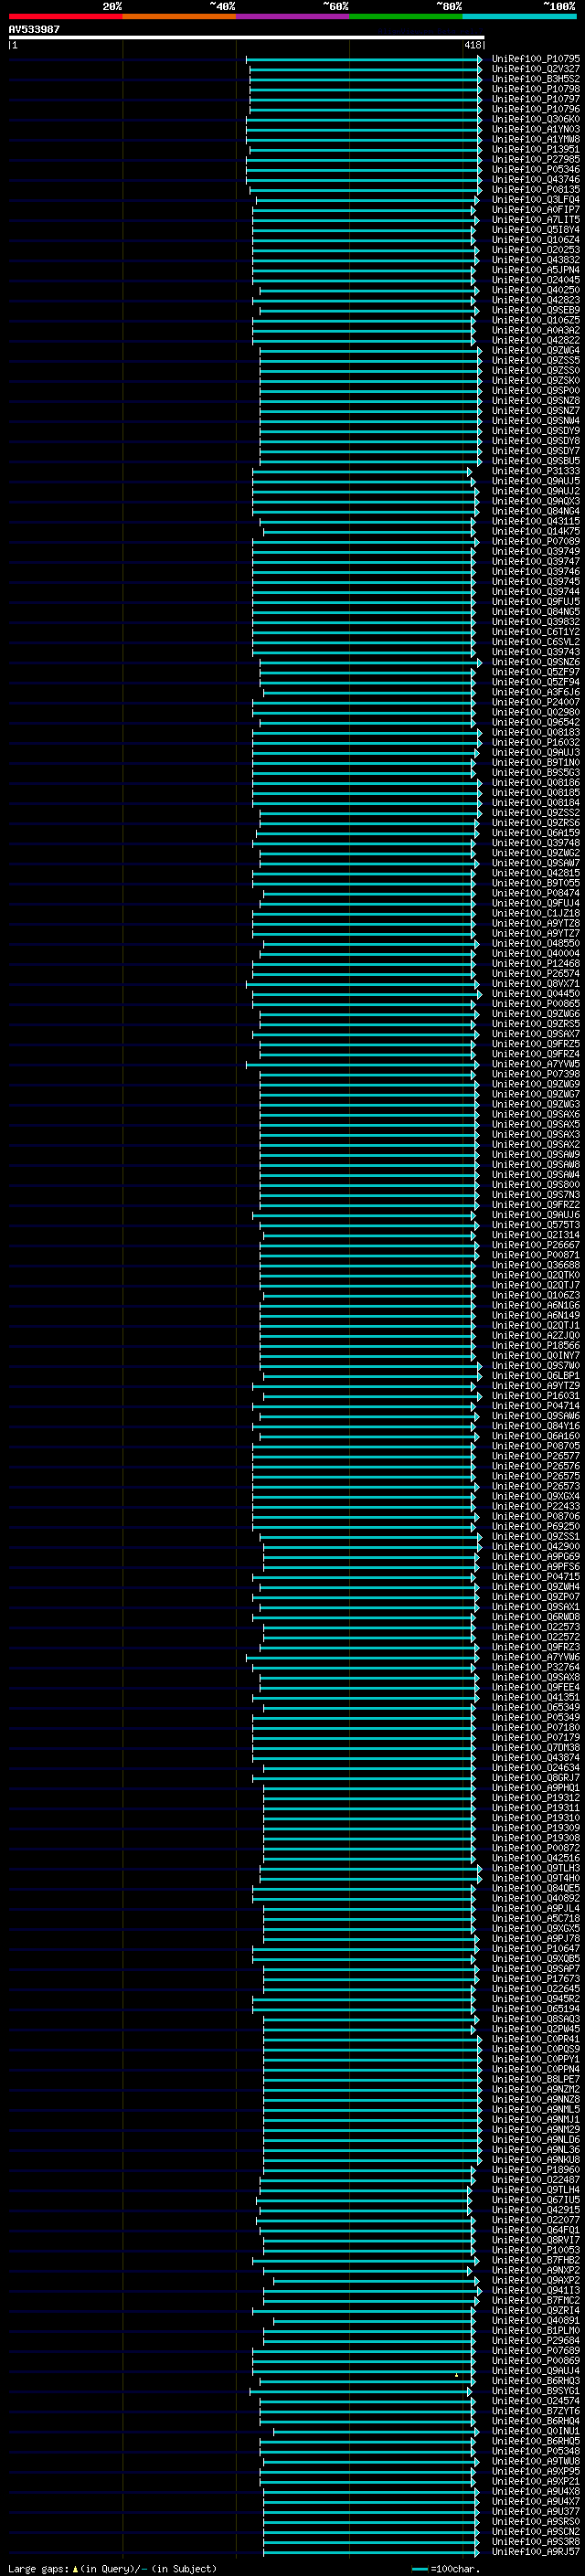Viewport: 585px width, 2576px height.
Task: Select label UniRef100_P10053
Action: coord(535,2250)
